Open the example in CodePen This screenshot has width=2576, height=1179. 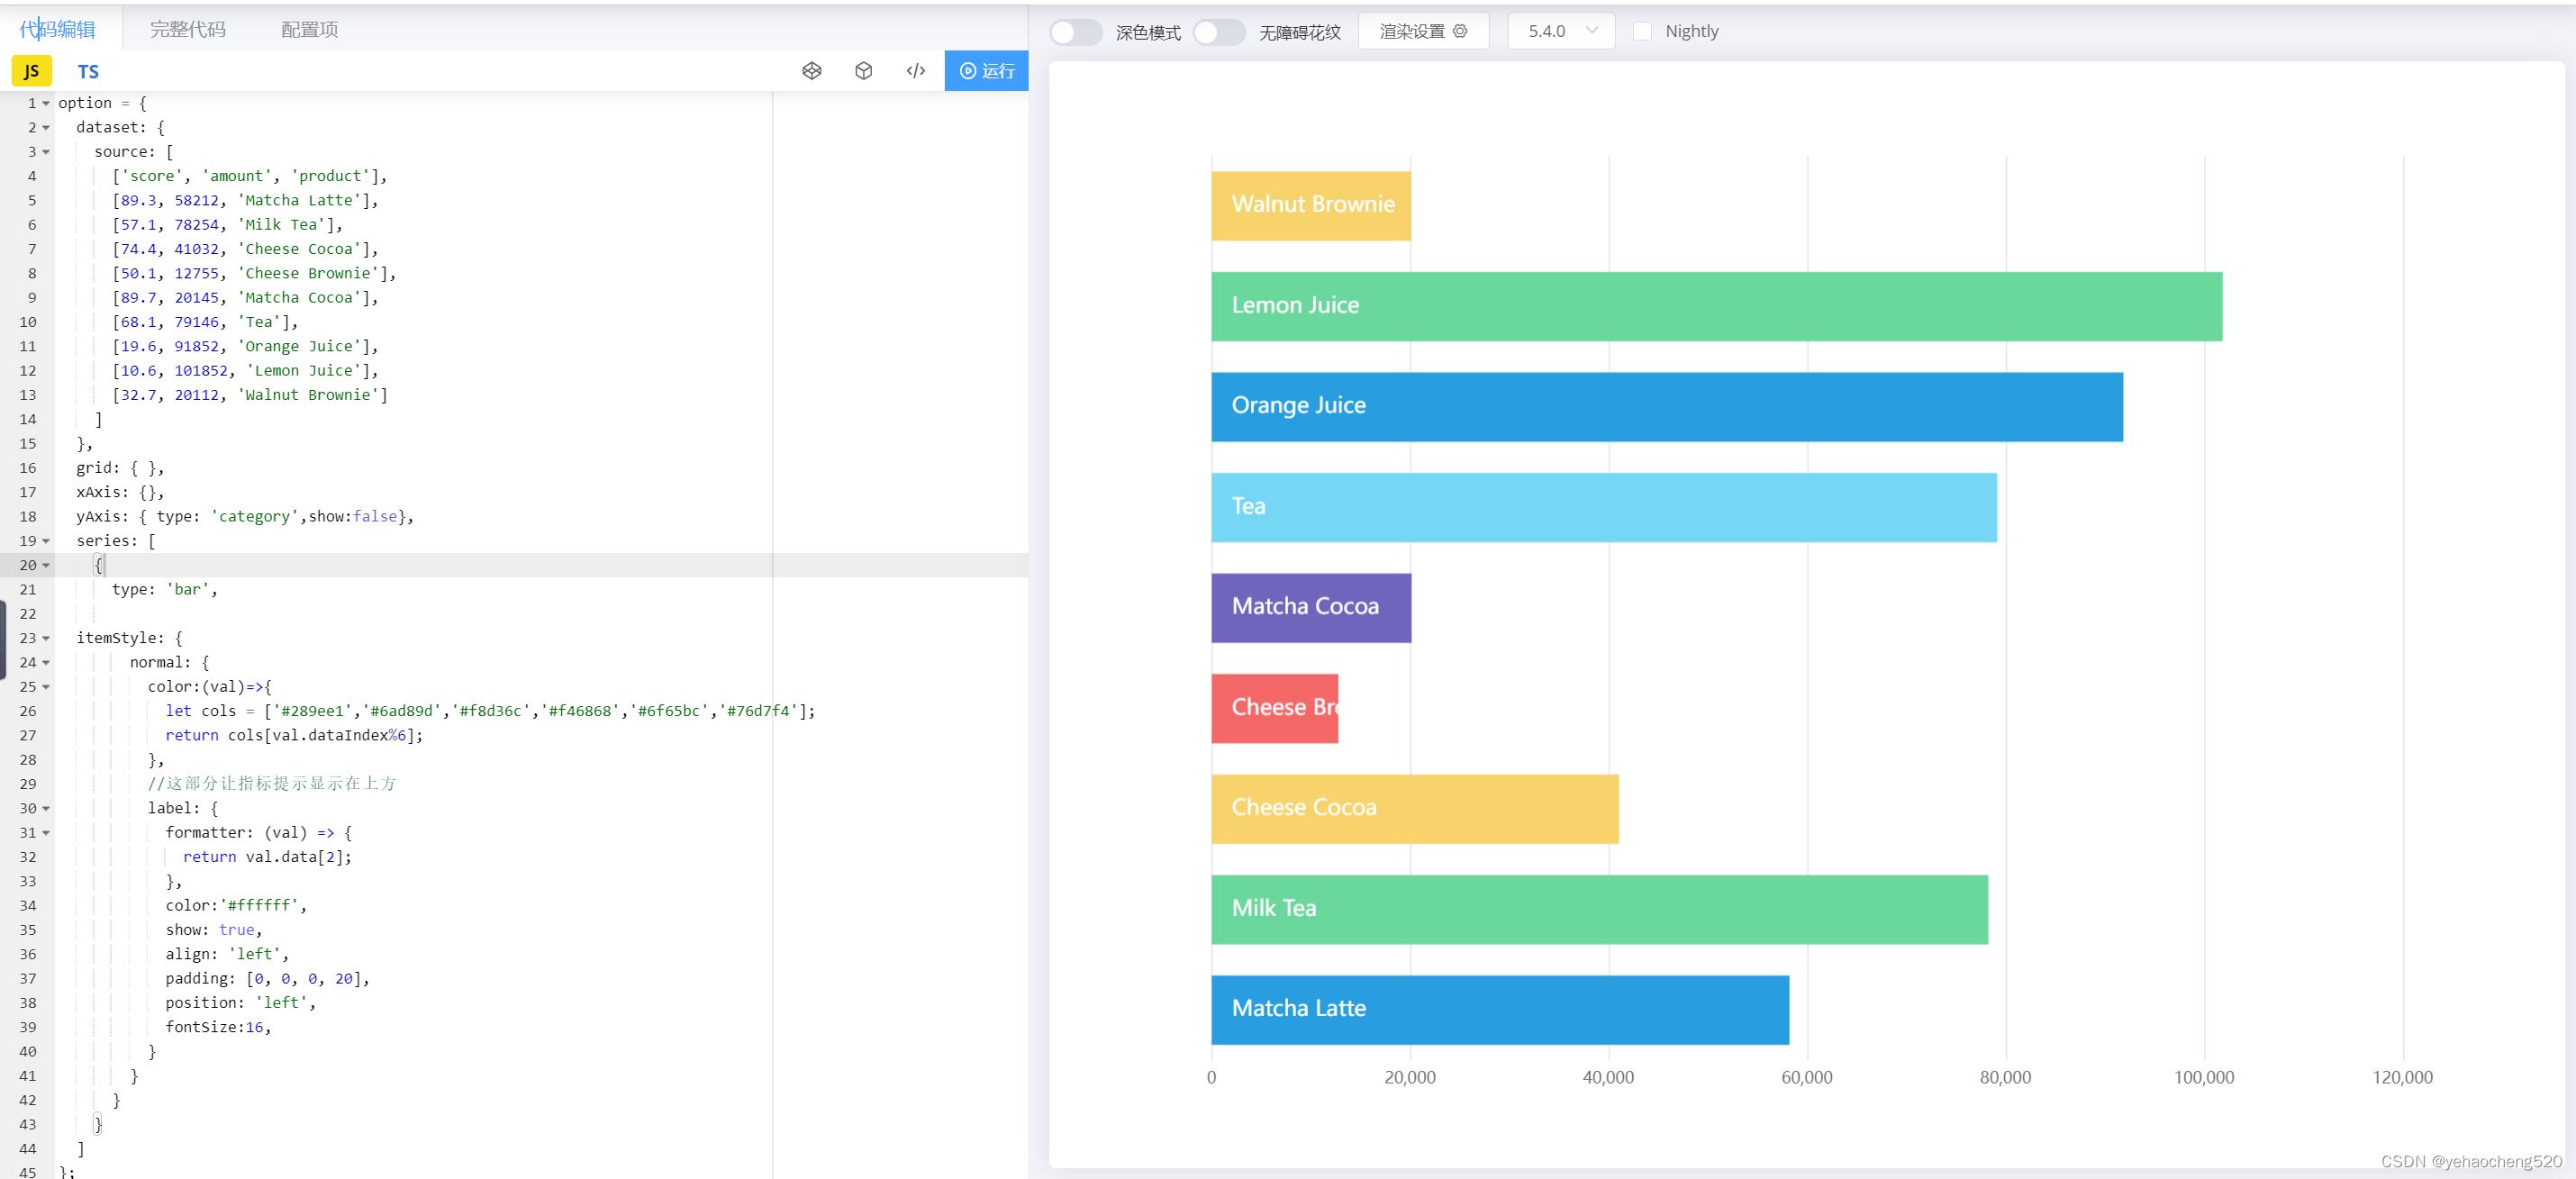tap(811, 71)
